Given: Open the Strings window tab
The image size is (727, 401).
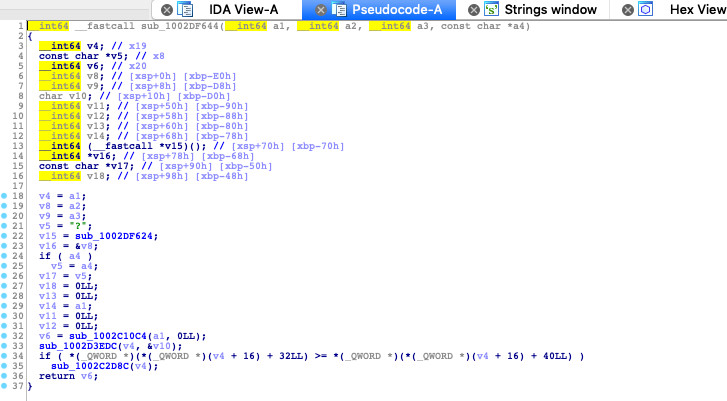Looking at the screenshot, I should coord(550,10).
